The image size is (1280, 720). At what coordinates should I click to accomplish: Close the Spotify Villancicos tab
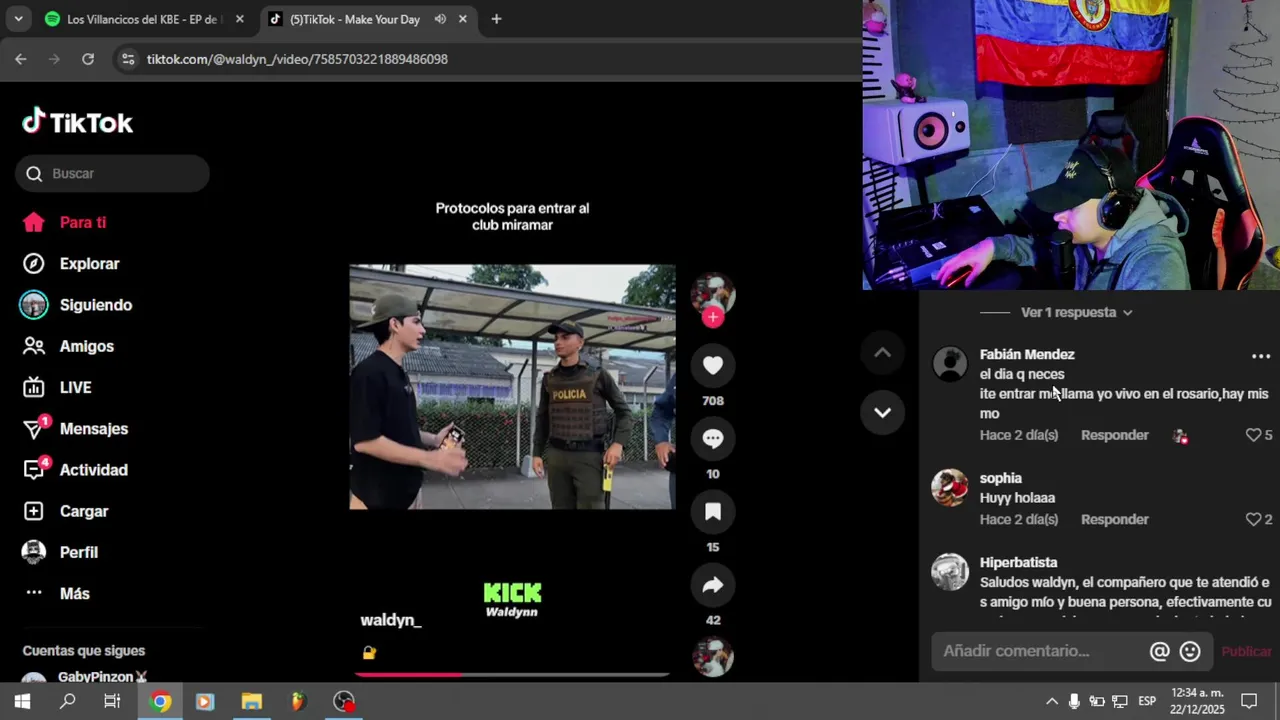(x=239, y=19)
